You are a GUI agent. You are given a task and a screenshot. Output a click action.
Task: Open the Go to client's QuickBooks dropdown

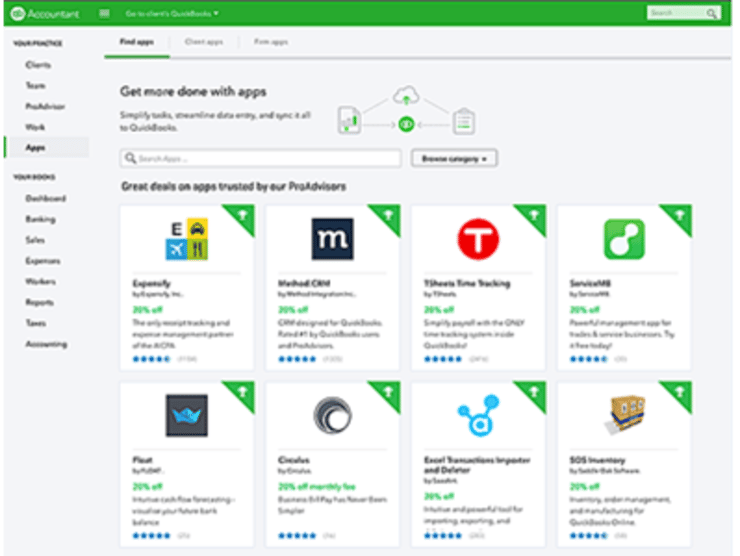[172, 13]
